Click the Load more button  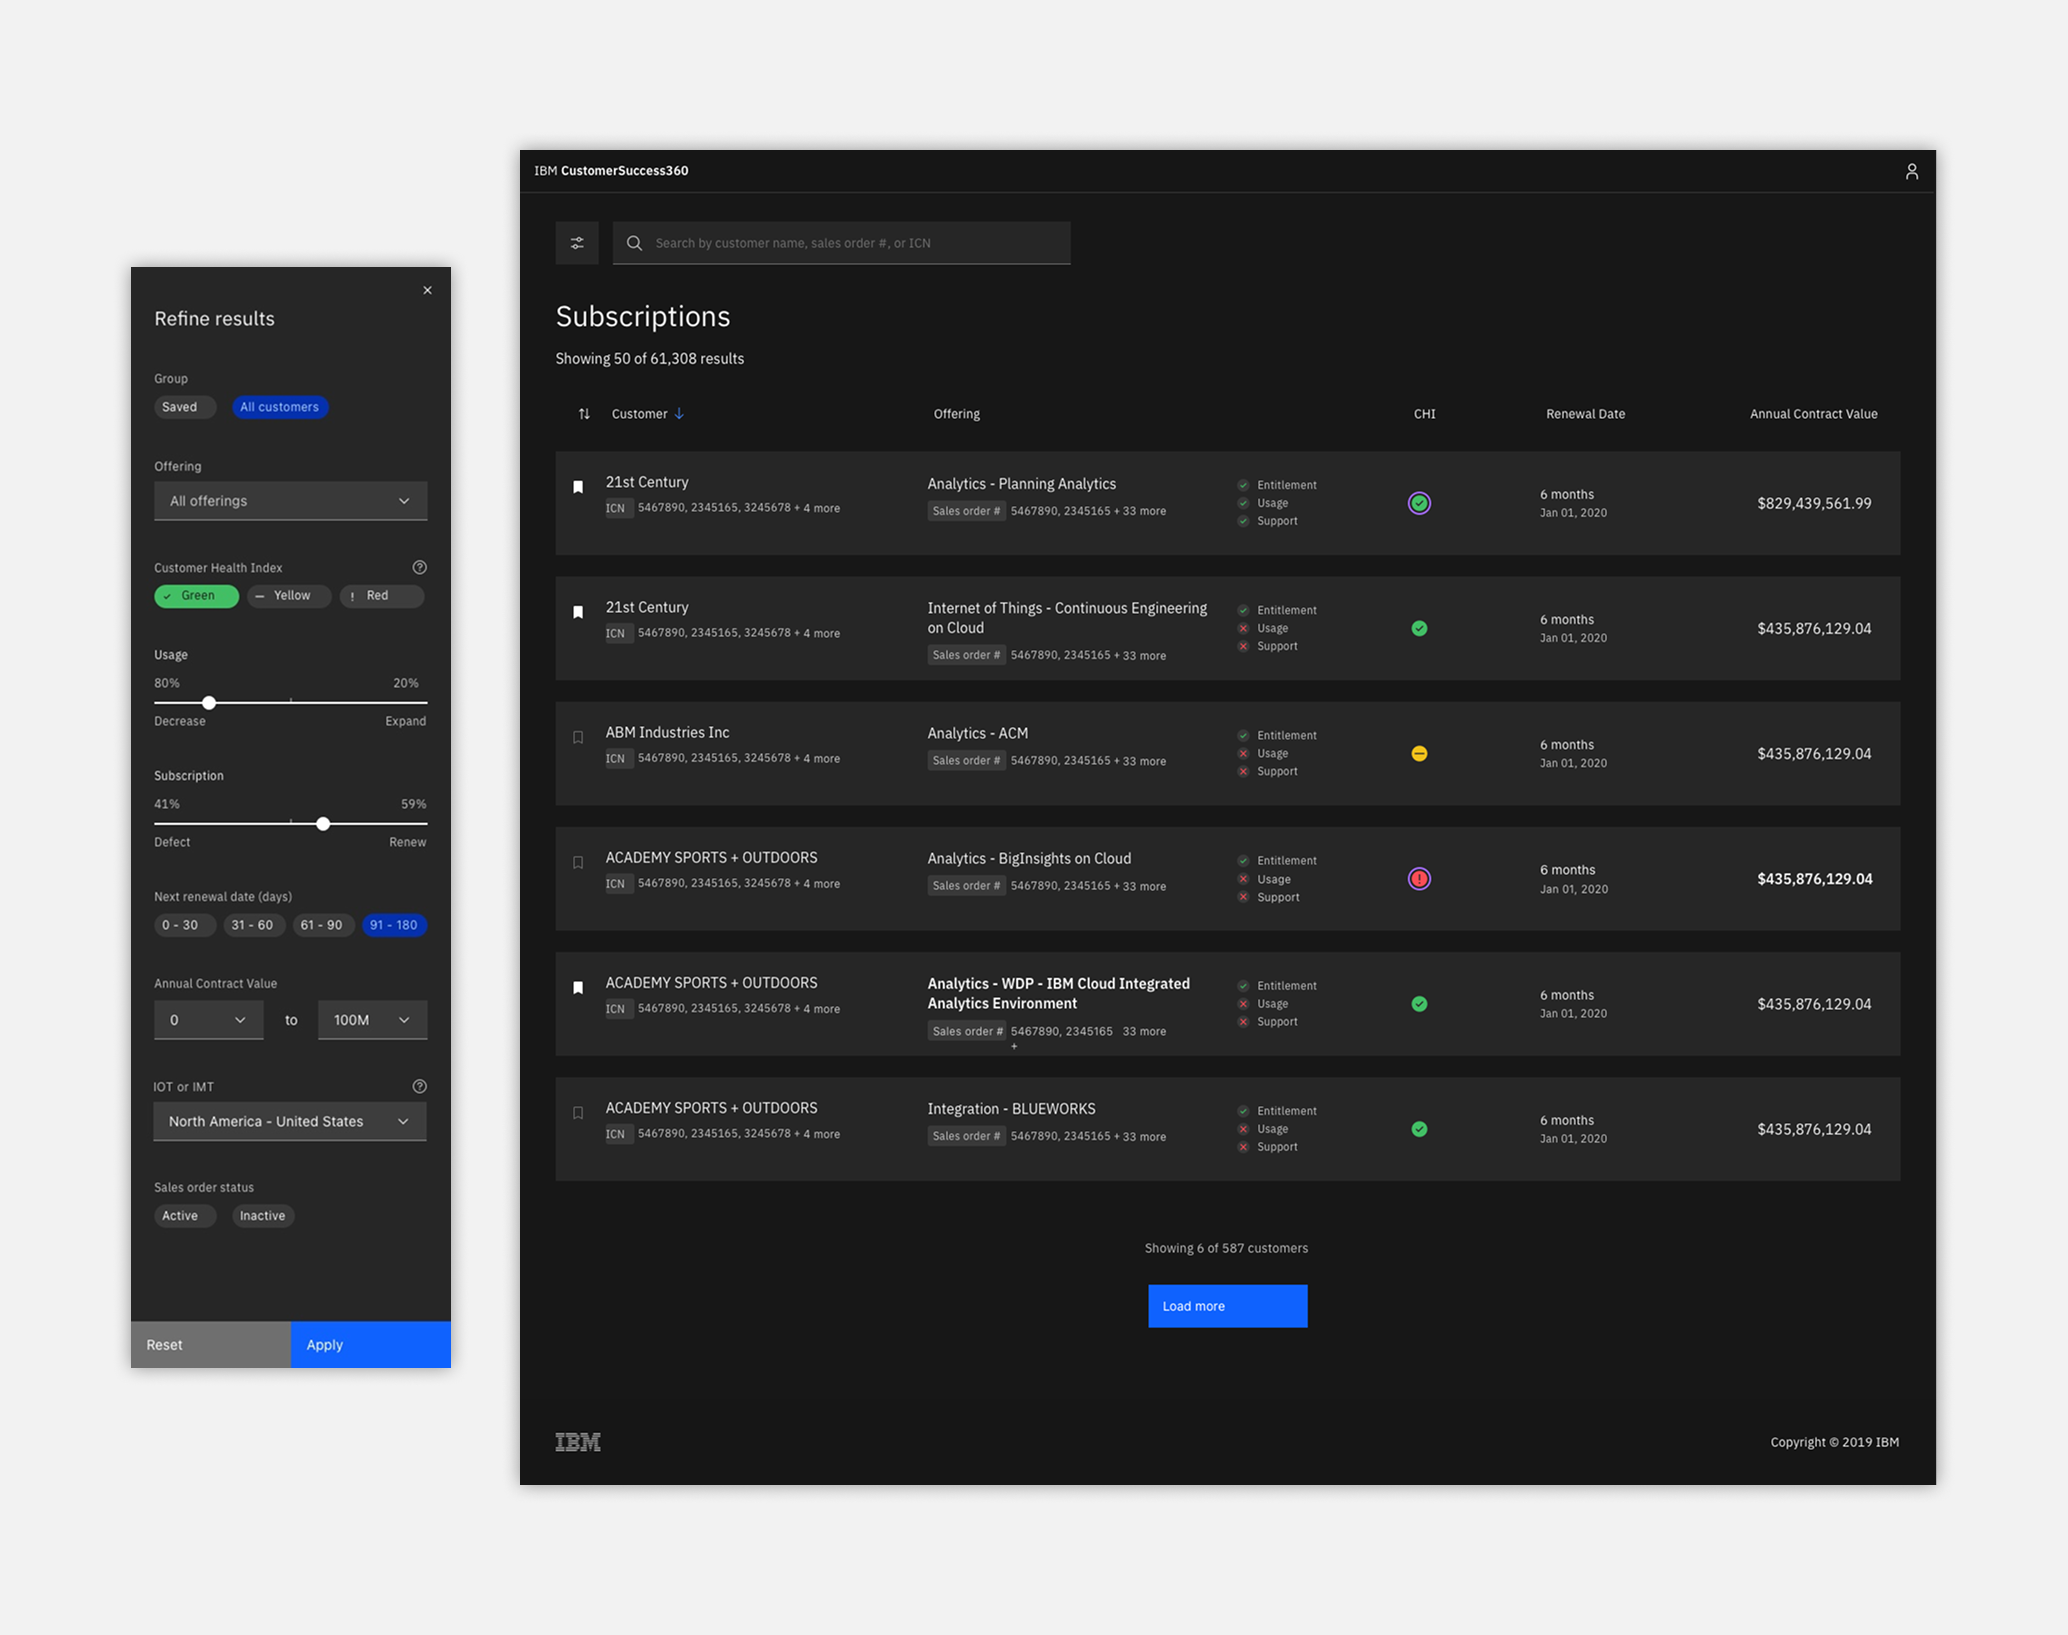point(1227,1306)
